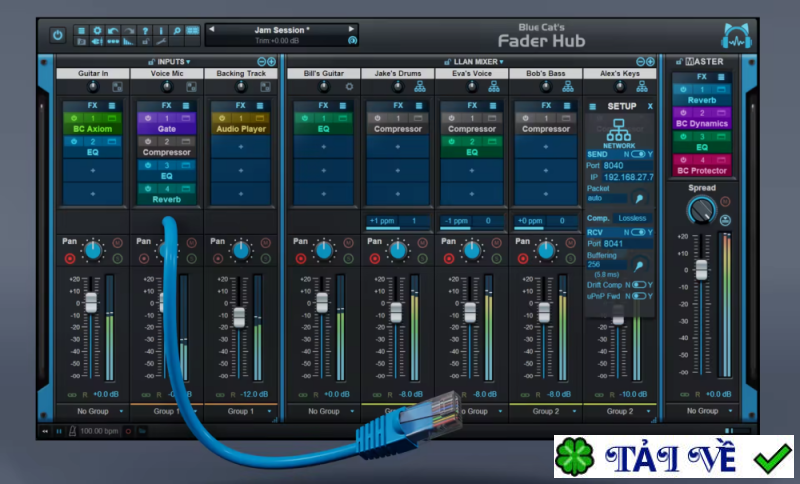
Task: Open the Audio Player effect slot
Action: point(241,124)
